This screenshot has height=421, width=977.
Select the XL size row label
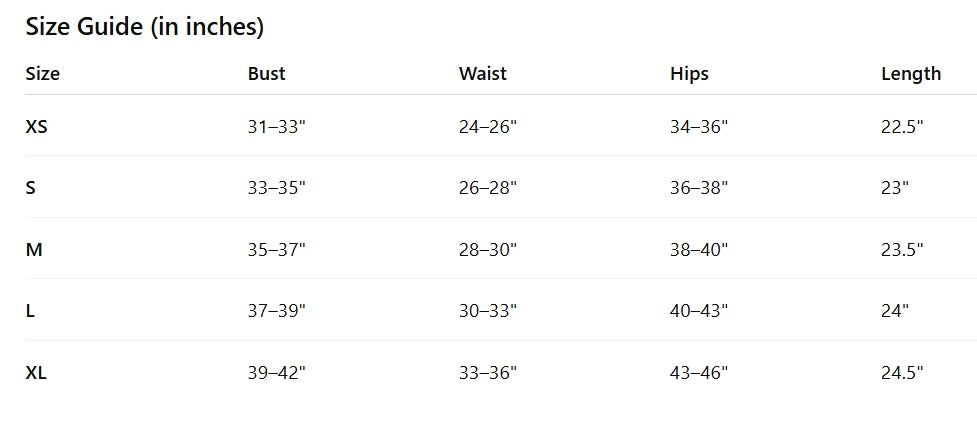36,373
